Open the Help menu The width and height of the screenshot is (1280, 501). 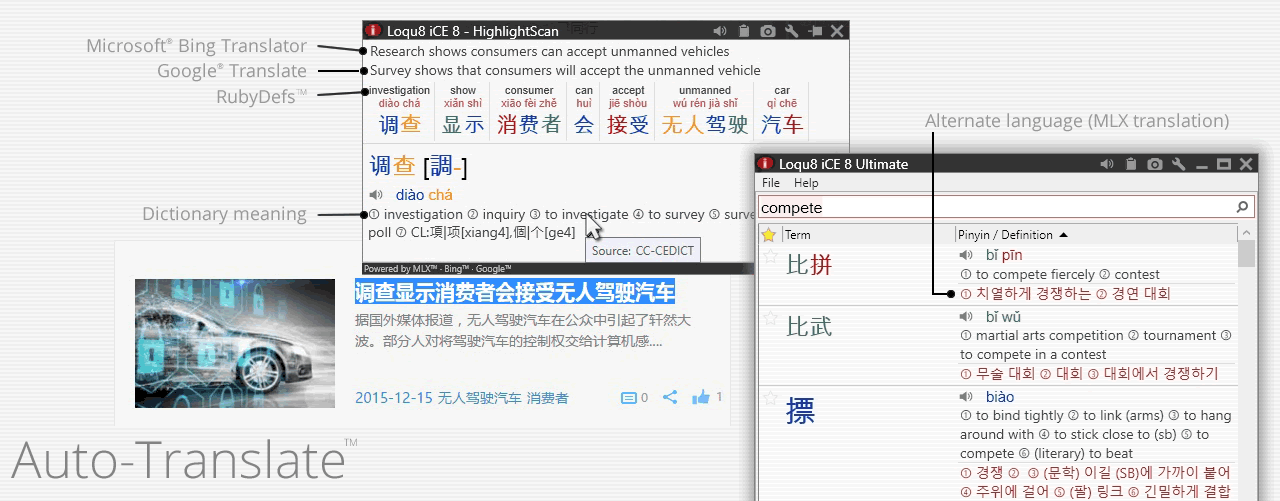coord(806,183)
